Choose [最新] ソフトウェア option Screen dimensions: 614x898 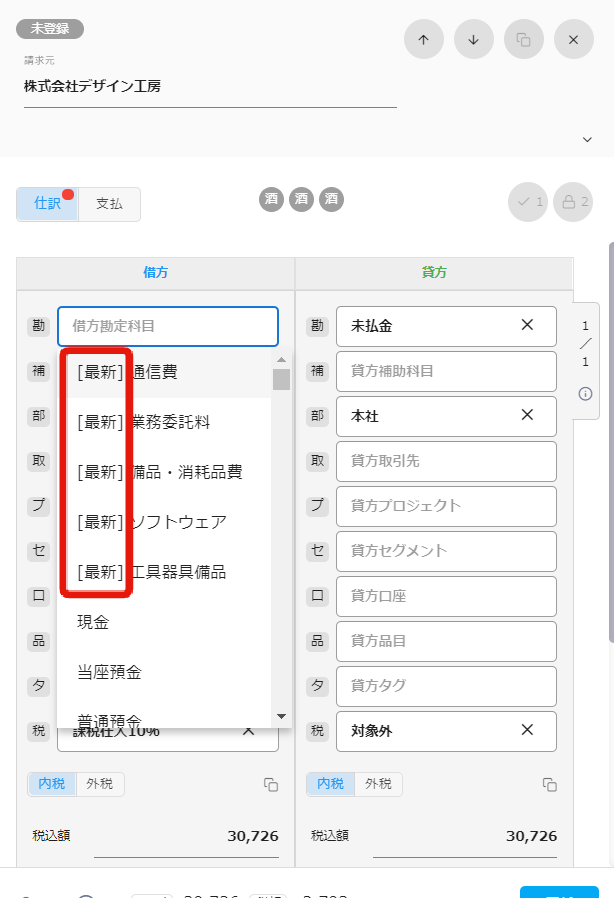coord(164,522)
